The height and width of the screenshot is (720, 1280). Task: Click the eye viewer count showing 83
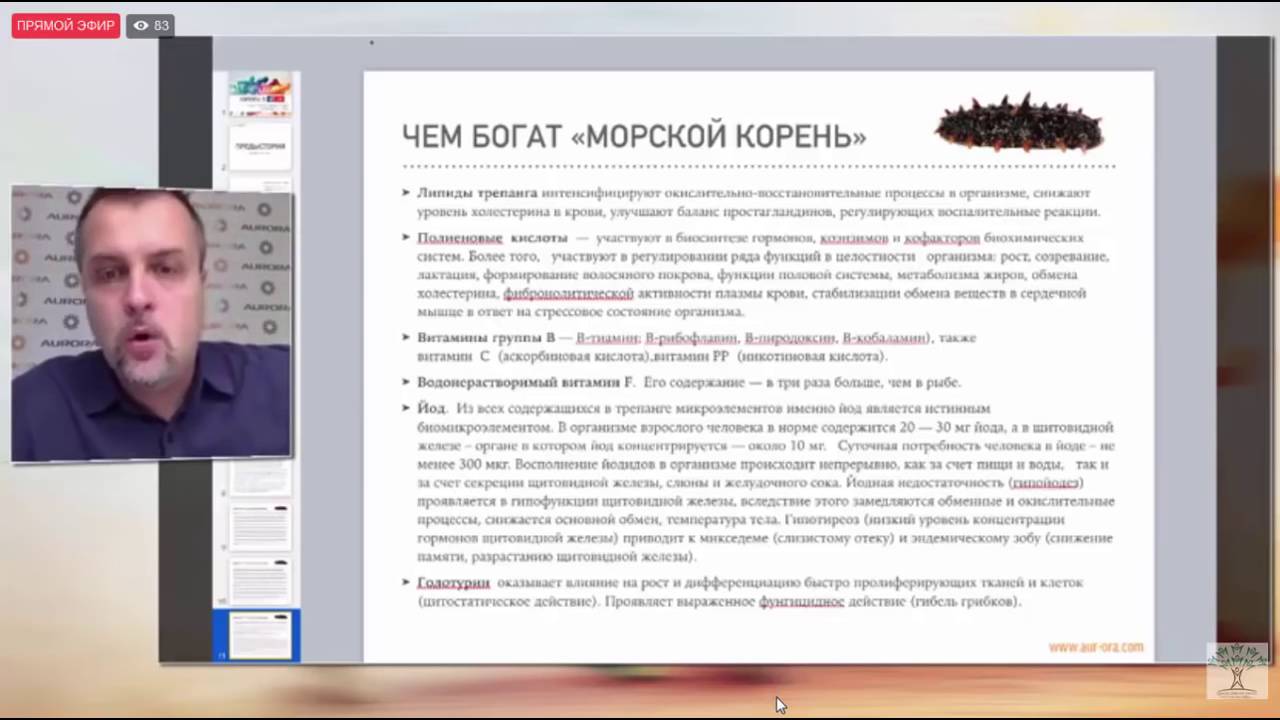tap(151, 26)
